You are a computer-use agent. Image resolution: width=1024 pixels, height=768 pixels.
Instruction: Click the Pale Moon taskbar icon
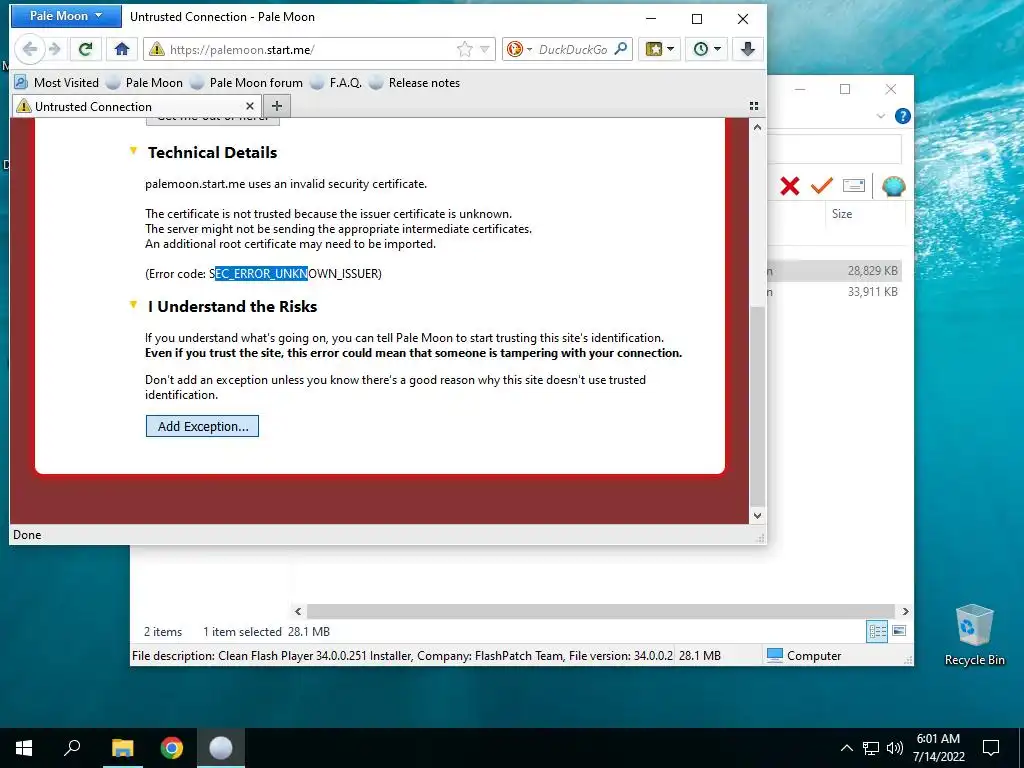click(x=221, y=748)
